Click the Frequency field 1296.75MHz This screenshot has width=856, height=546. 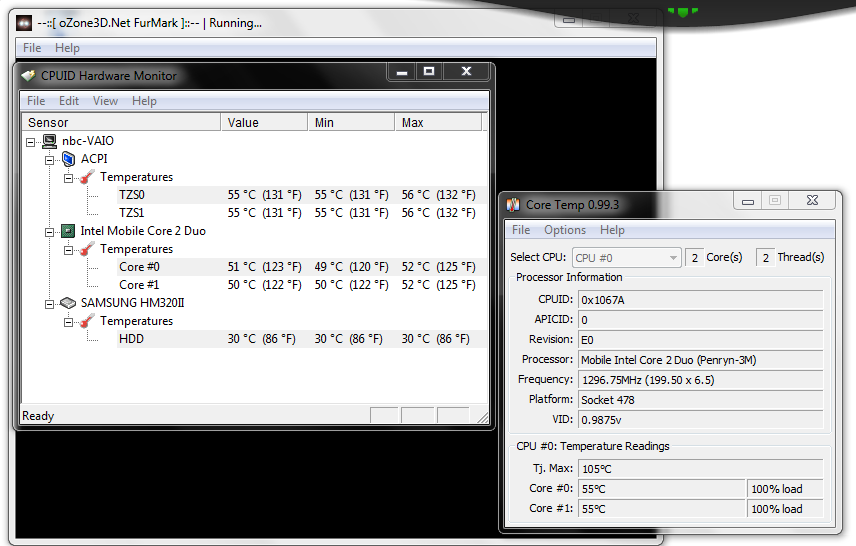(700, 380)
